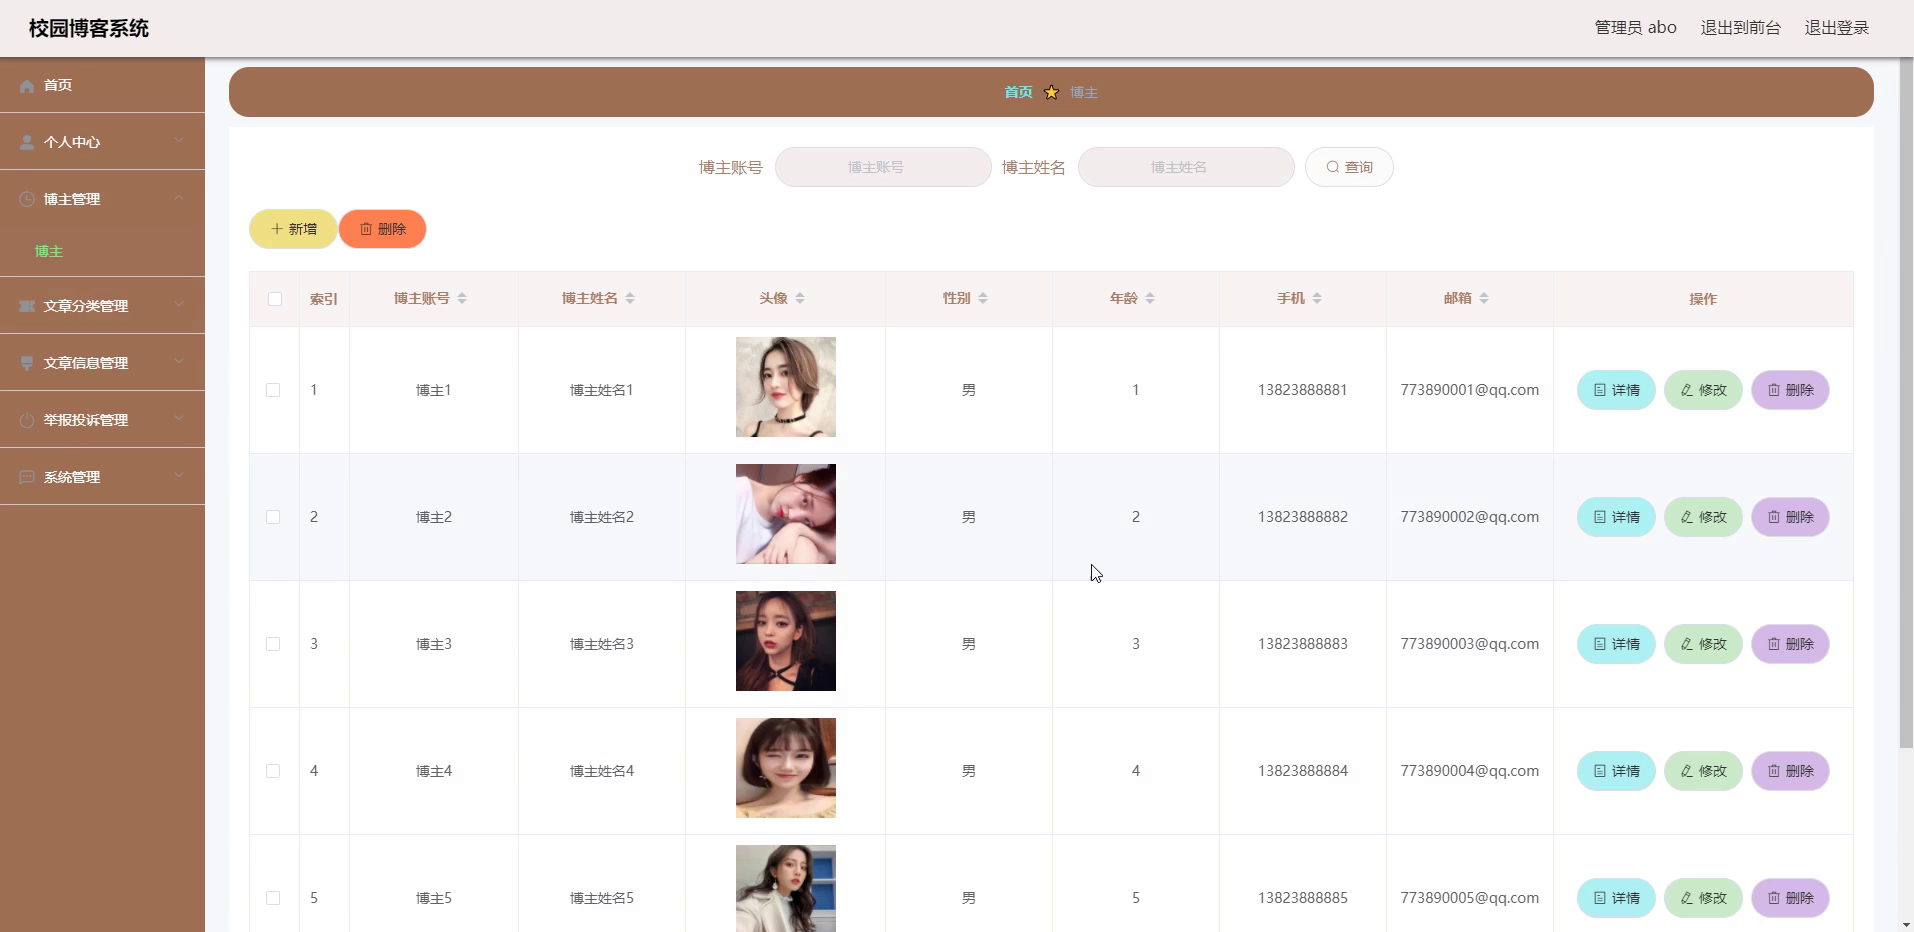Check the box for row 博主5
The width and height of the screenshot is (1914, 932).
tap(273, 898)
